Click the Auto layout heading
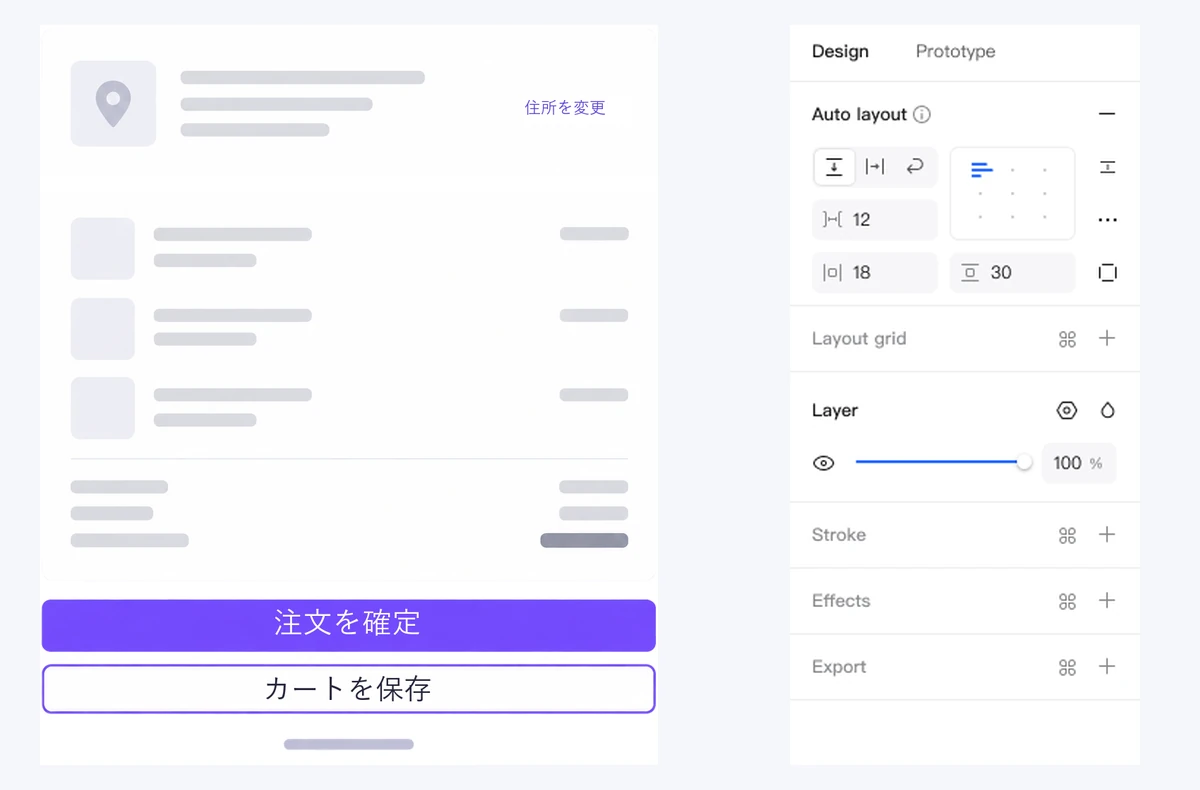Image resolution: width=1200 pixels, height=790 pixels. tap(859, 114)
